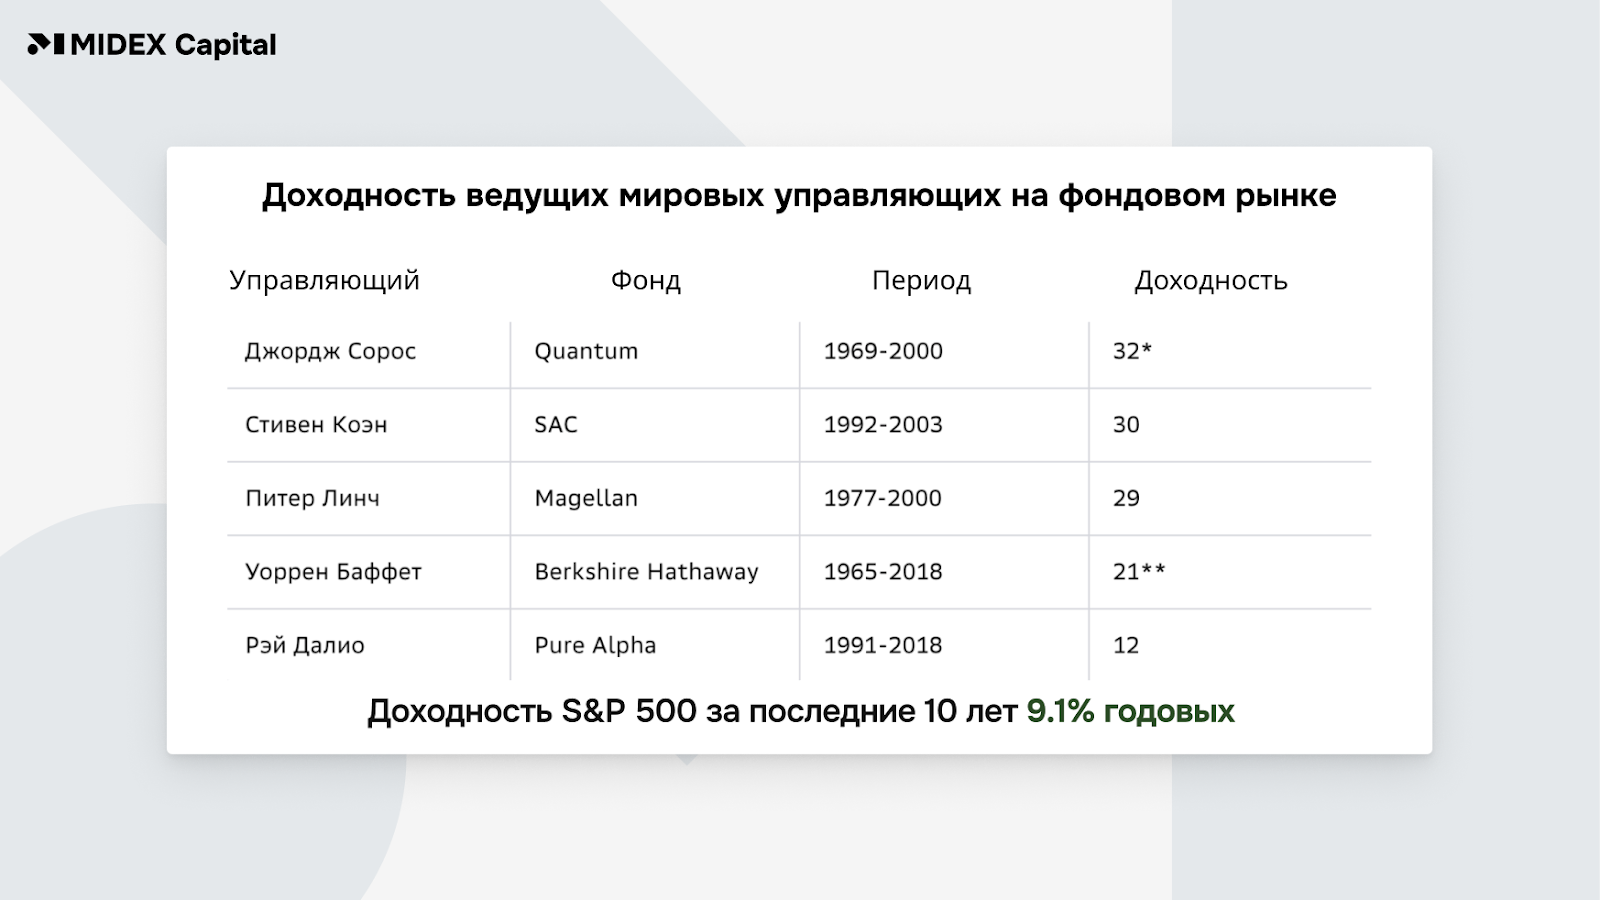Click the table title about fund managers' returns
Viewport: 1600px width, 900px height.
click(x=799, y=195)
